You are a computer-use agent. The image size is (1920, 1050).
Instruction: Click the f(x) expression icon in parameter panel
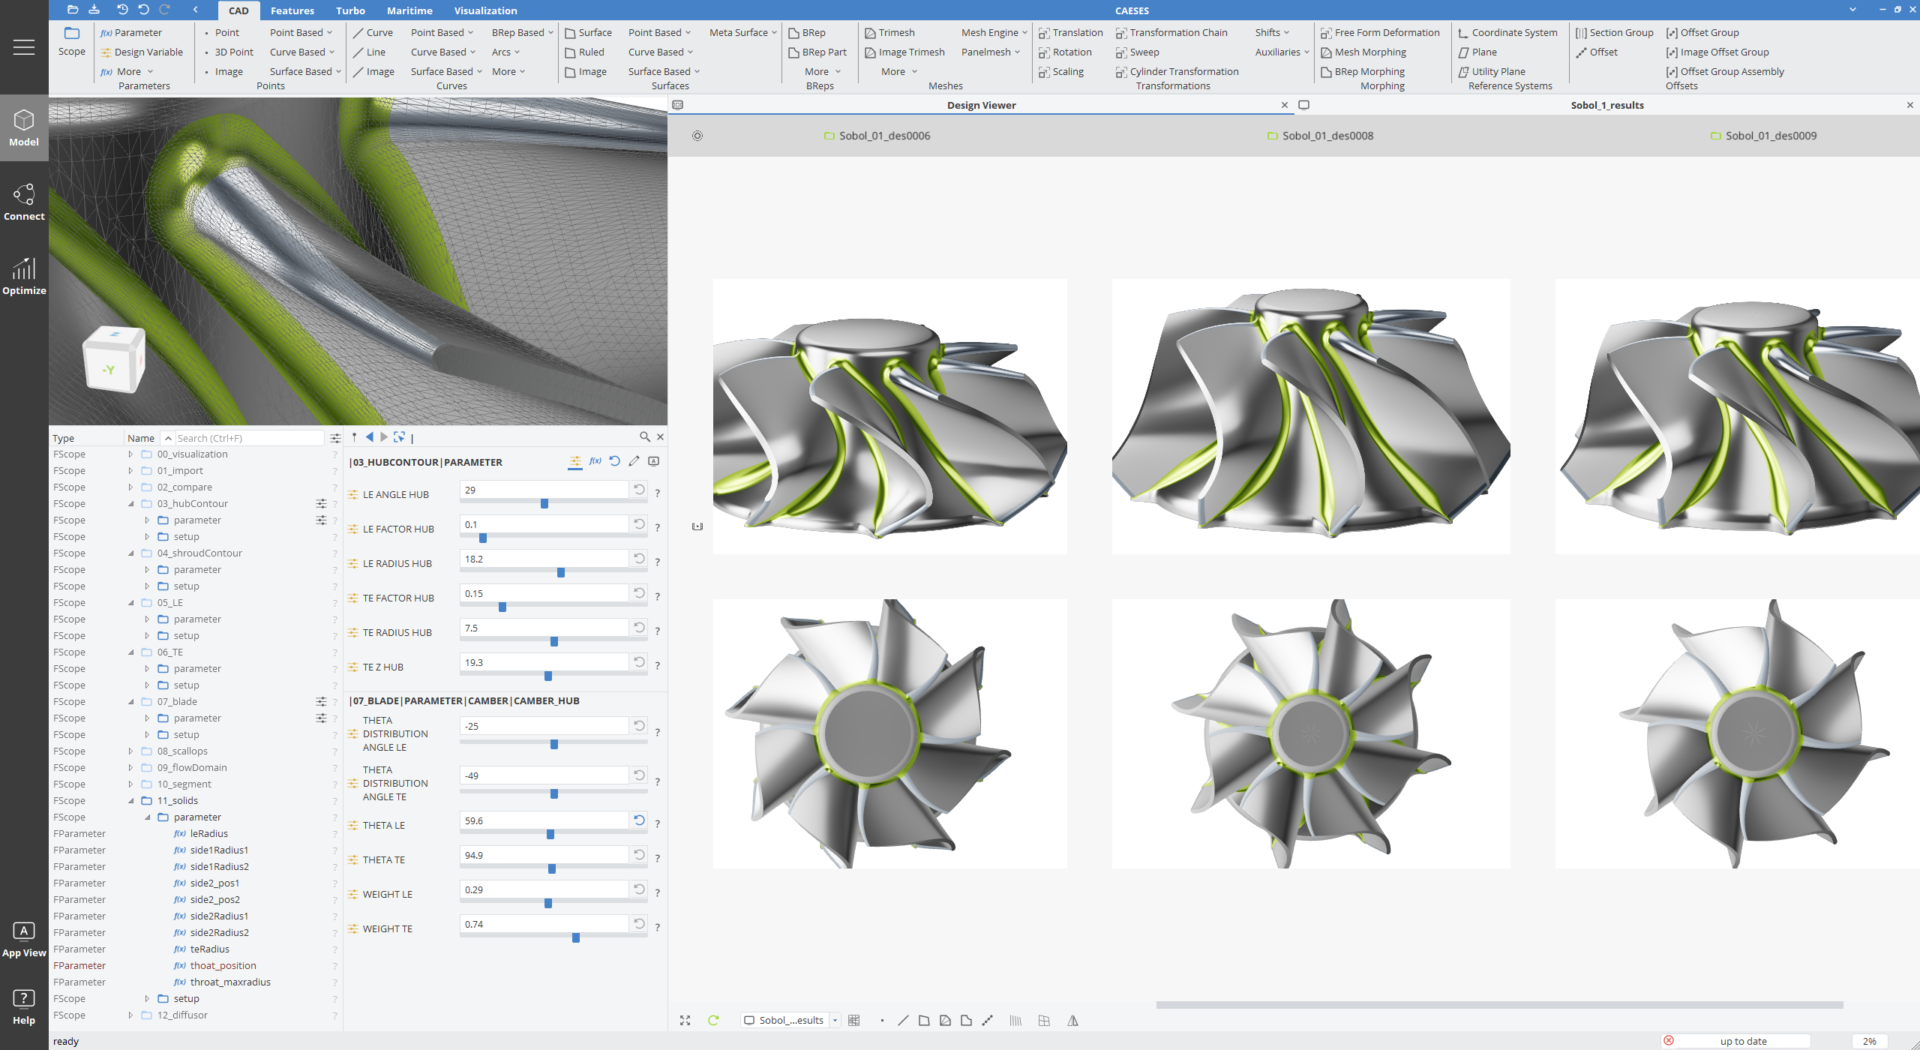(596, 461)
